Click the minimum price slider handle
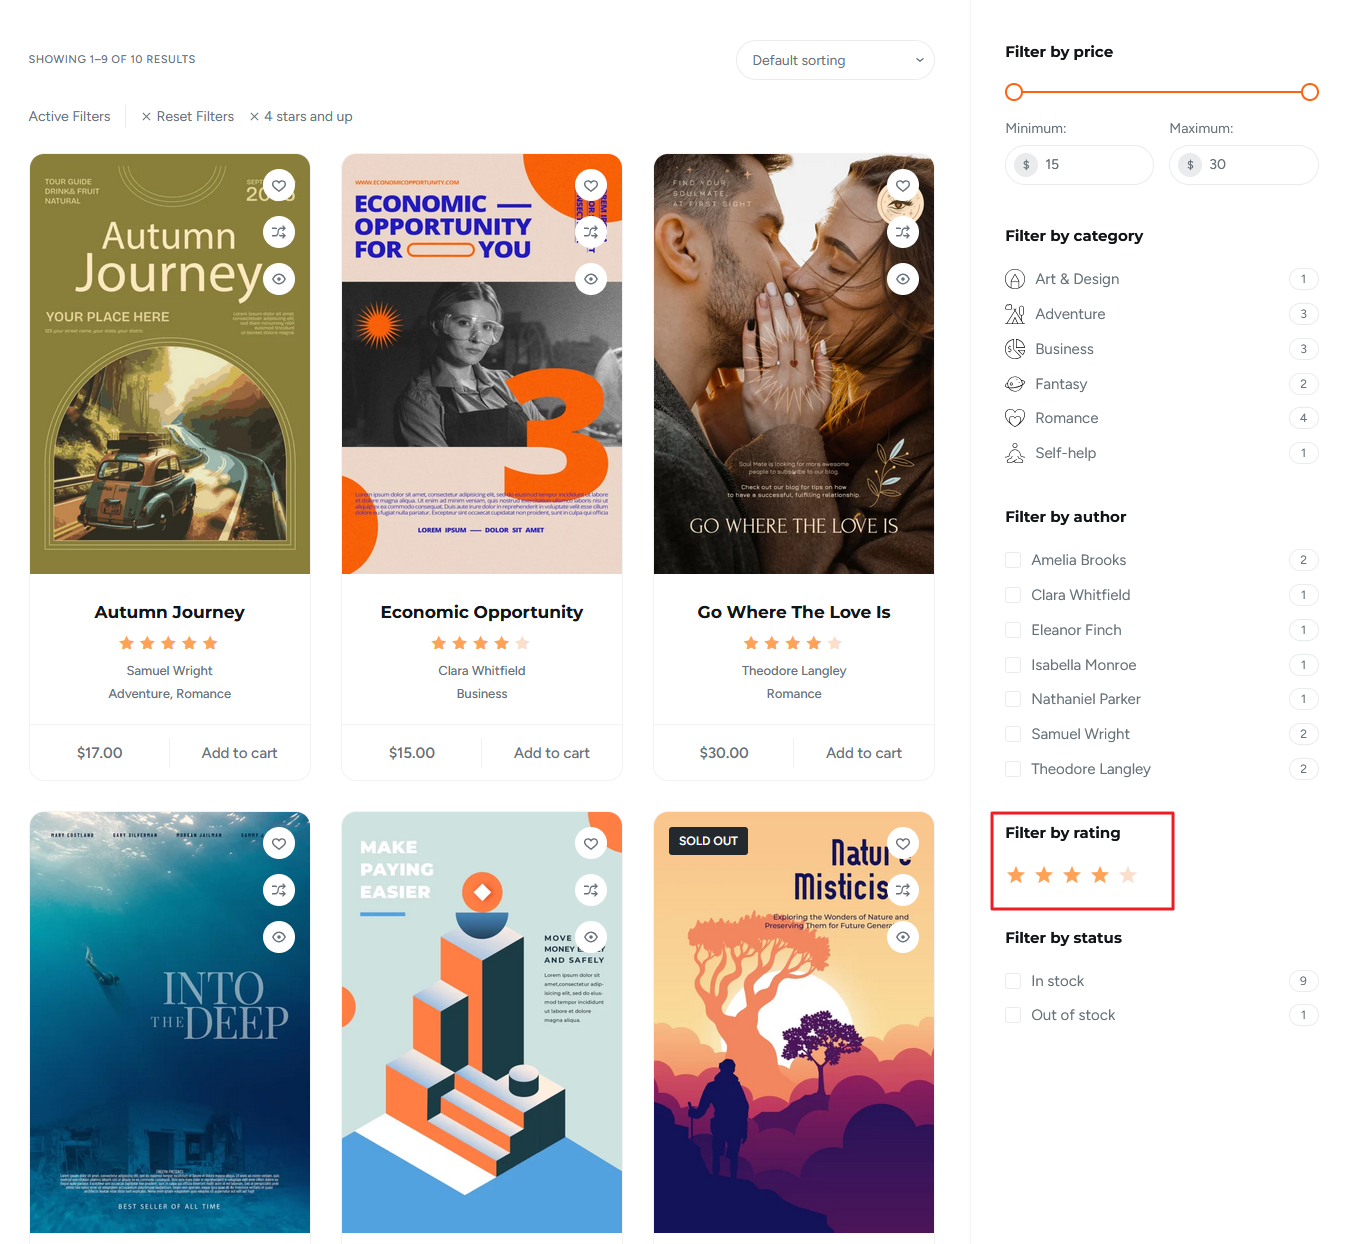The image size is (1349, 1244). pos(1014,92)
